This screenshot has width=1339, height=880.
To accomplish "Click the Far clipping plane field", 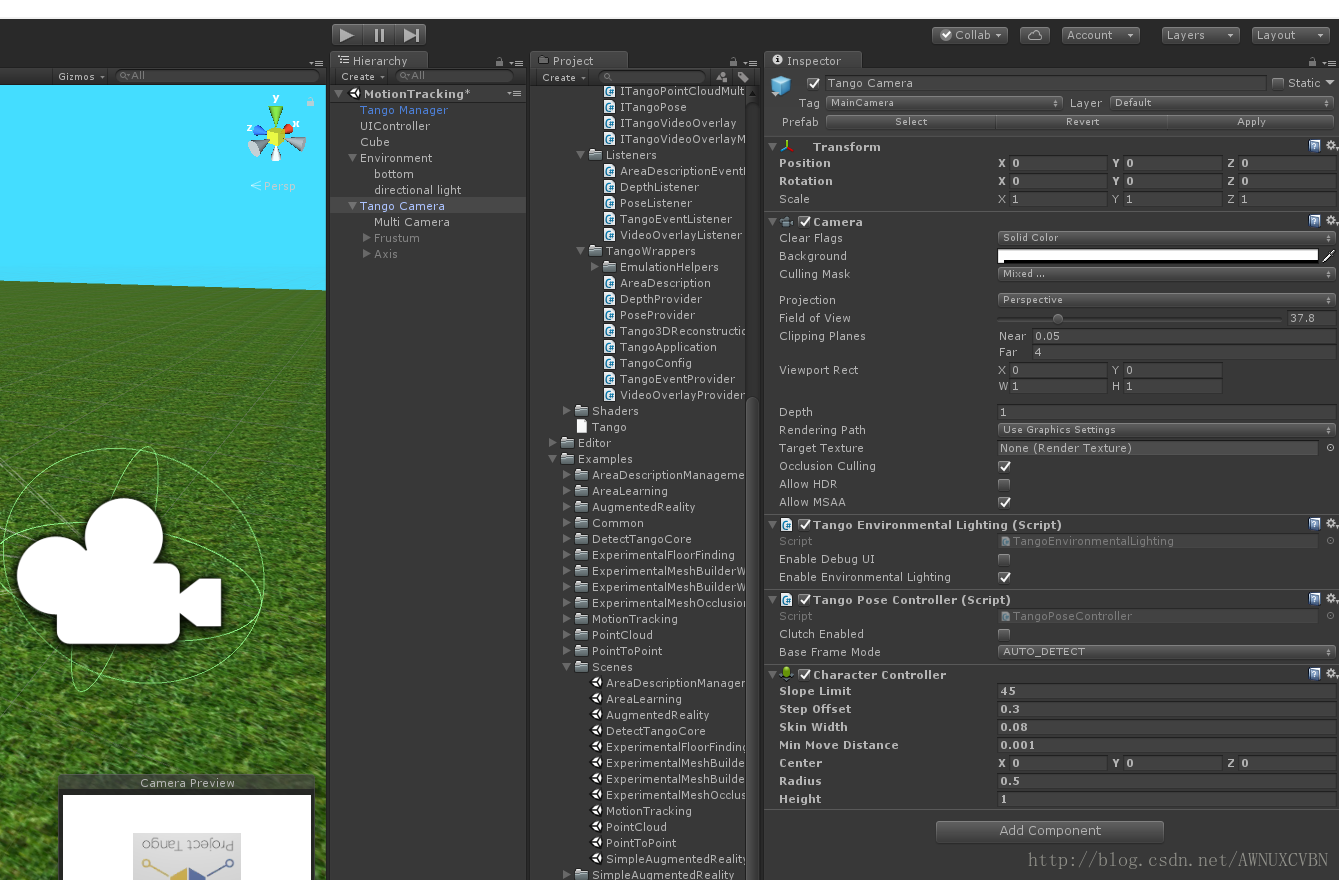I will coord(1184,352).
